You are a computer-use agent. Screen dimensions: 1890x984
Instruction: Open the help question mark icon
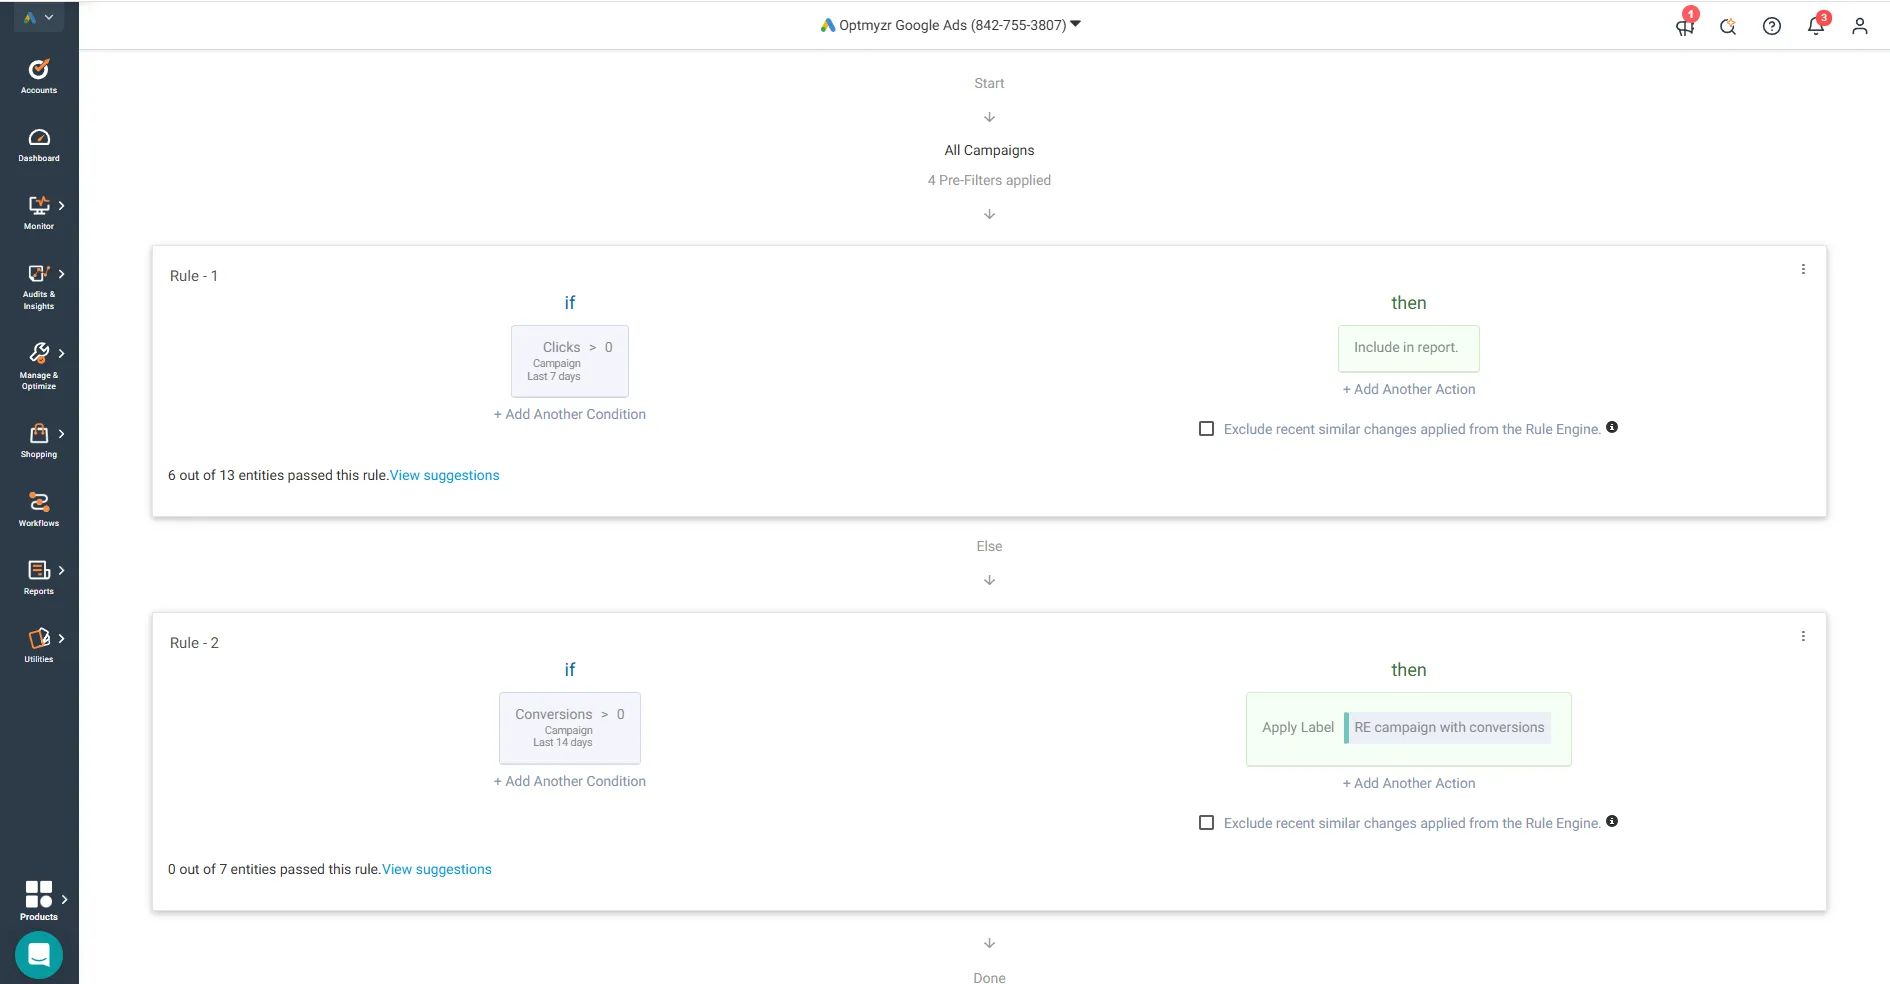[1772, 26]
